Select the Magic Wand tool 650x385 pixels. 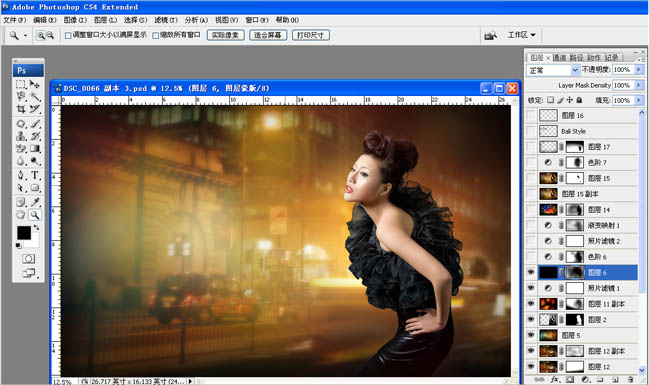coord(35,97)
